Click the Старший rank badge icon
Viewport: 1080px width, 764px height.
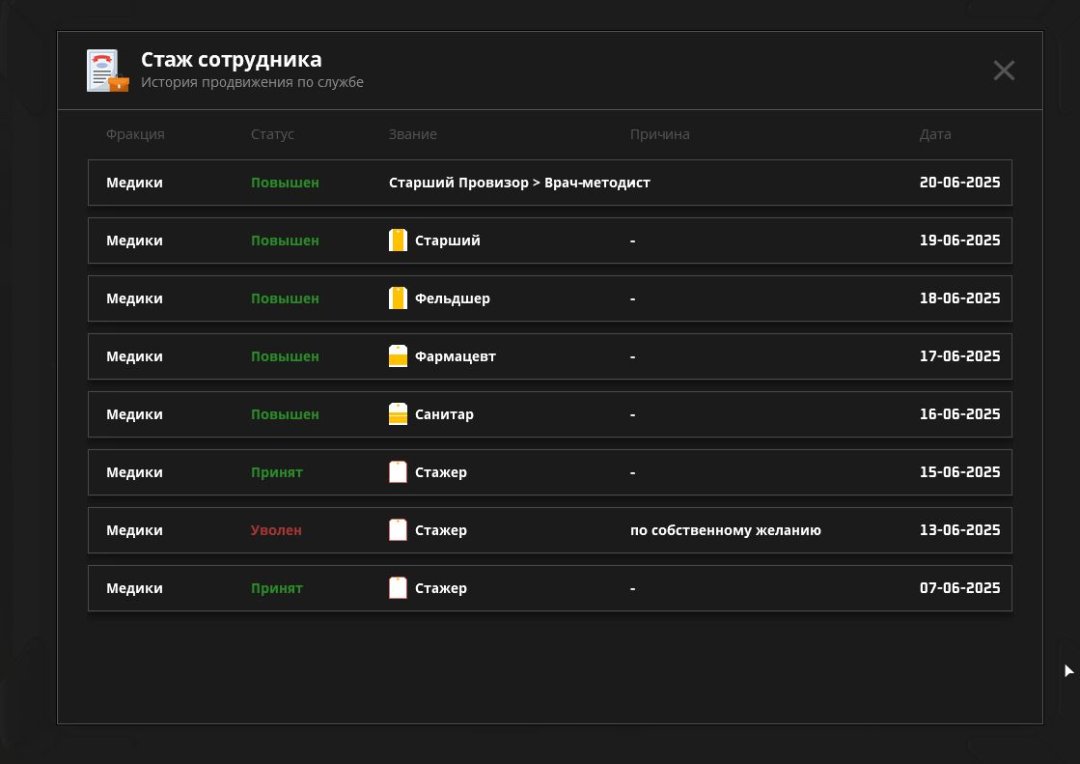(398, 241)
